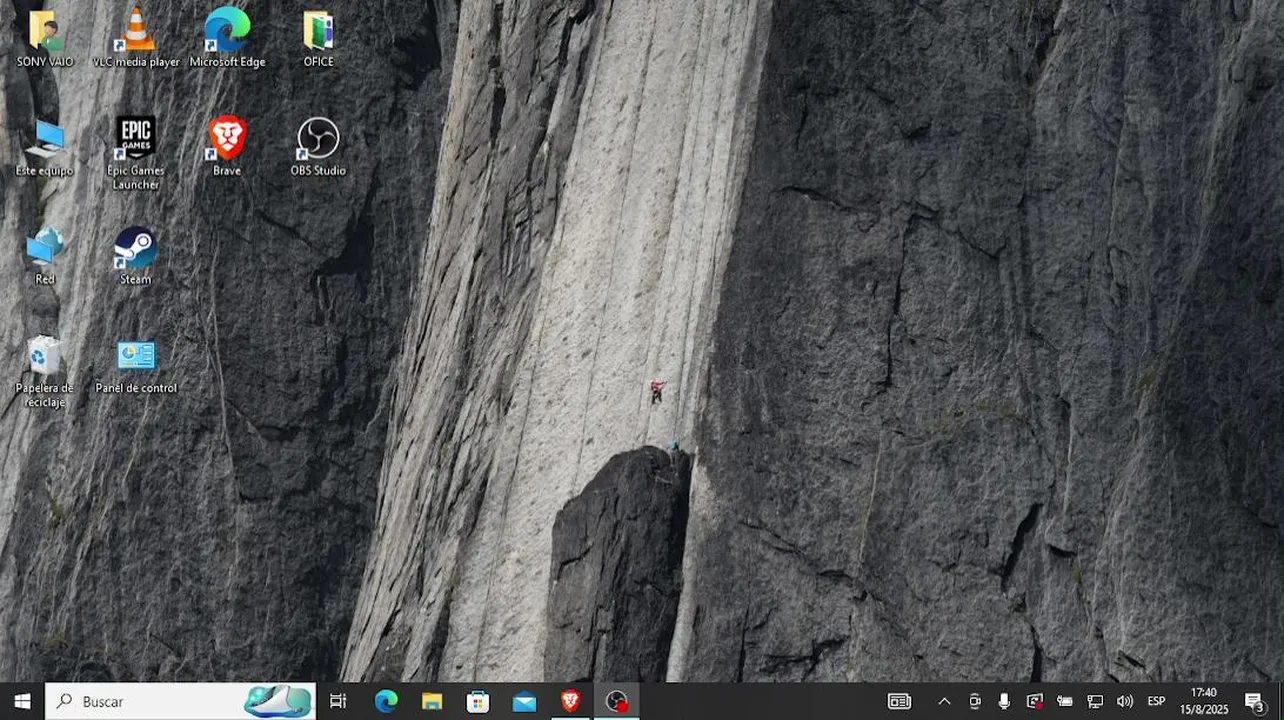Launch Edge from the taskbar
The image size is (1284, 720).
click(386, 701)
